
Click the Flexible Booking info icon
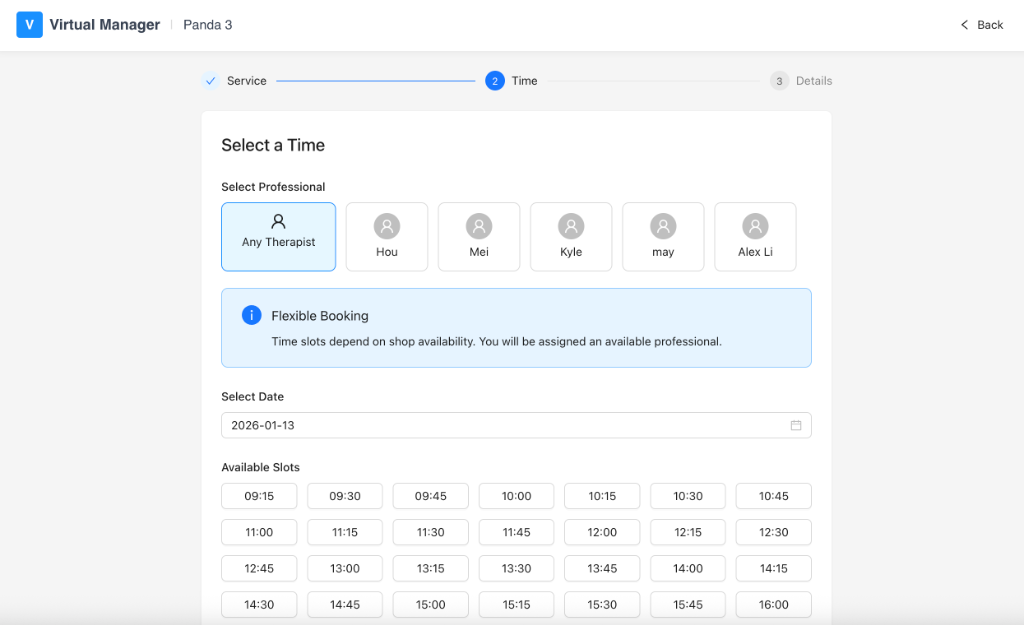tap(251, 315)
